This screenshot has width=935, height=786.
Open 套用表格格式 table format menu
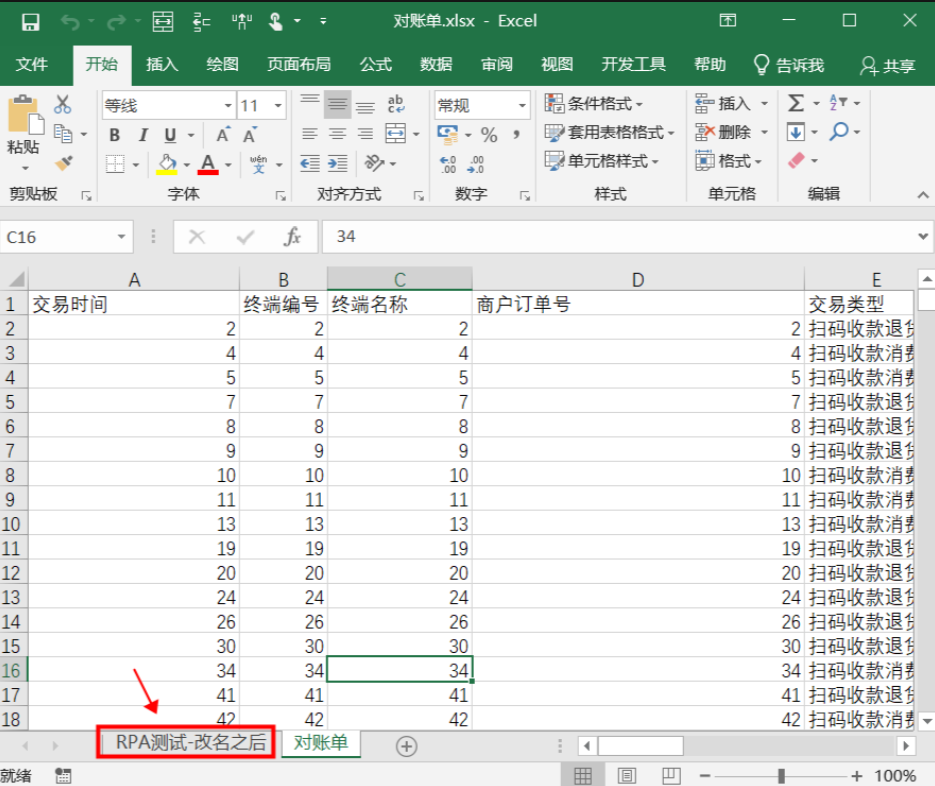coord(609,132)
